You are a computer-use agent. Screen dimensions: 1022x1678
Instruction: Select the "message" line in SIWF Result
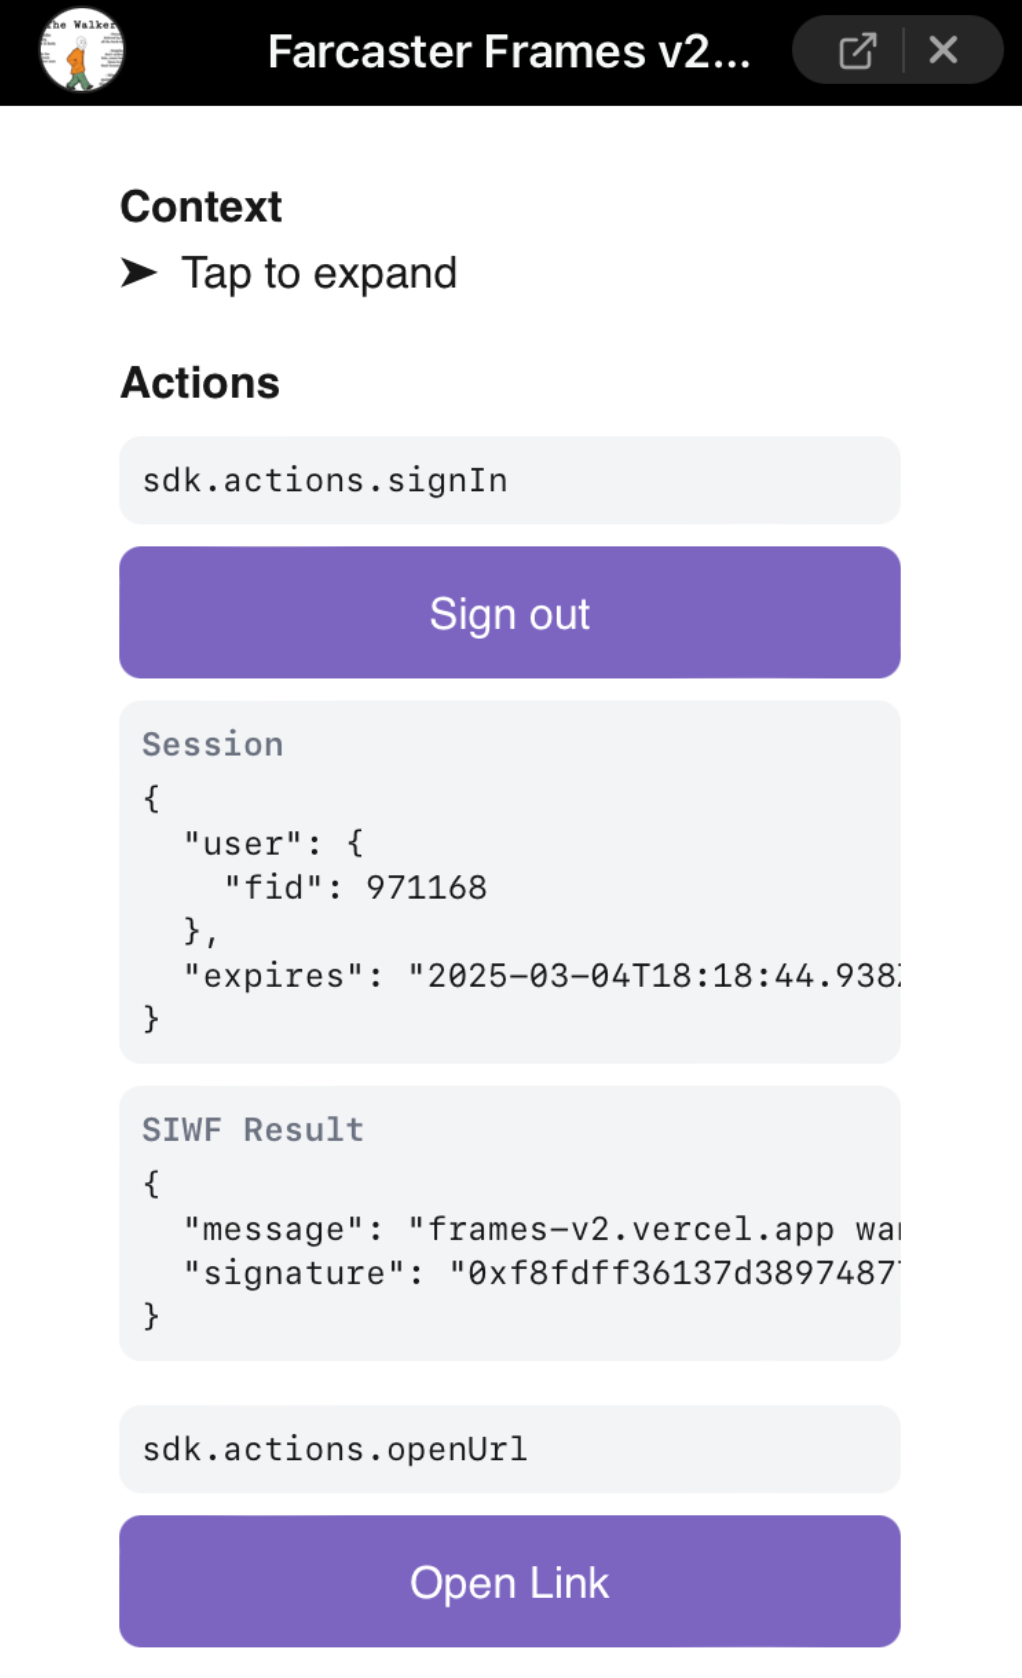[540, 1229]
